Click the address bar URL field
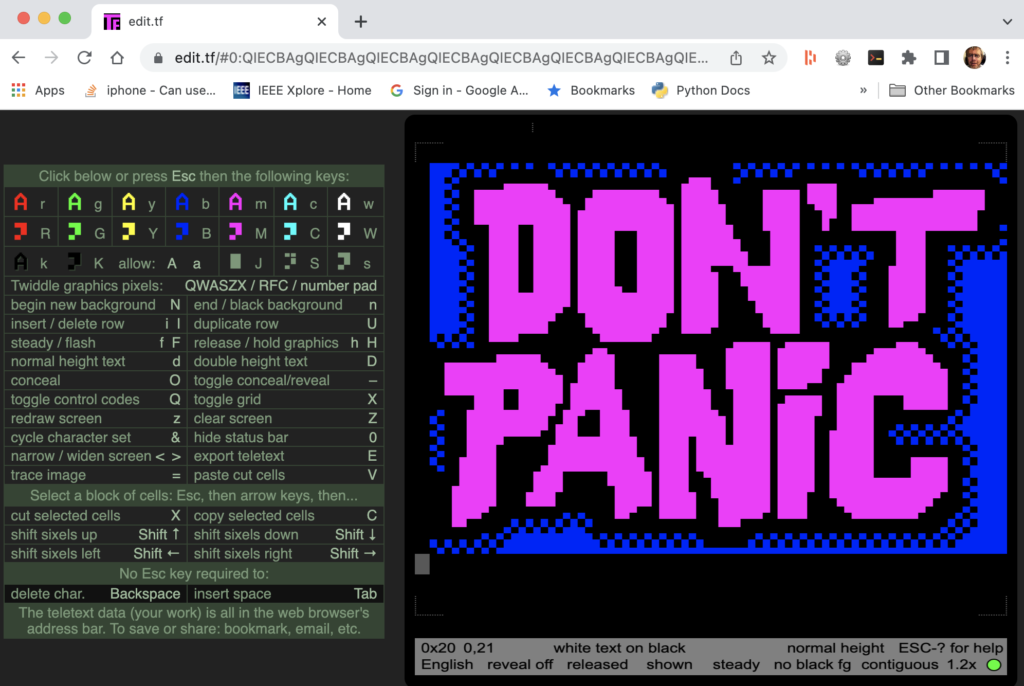 tap(441, 58)
